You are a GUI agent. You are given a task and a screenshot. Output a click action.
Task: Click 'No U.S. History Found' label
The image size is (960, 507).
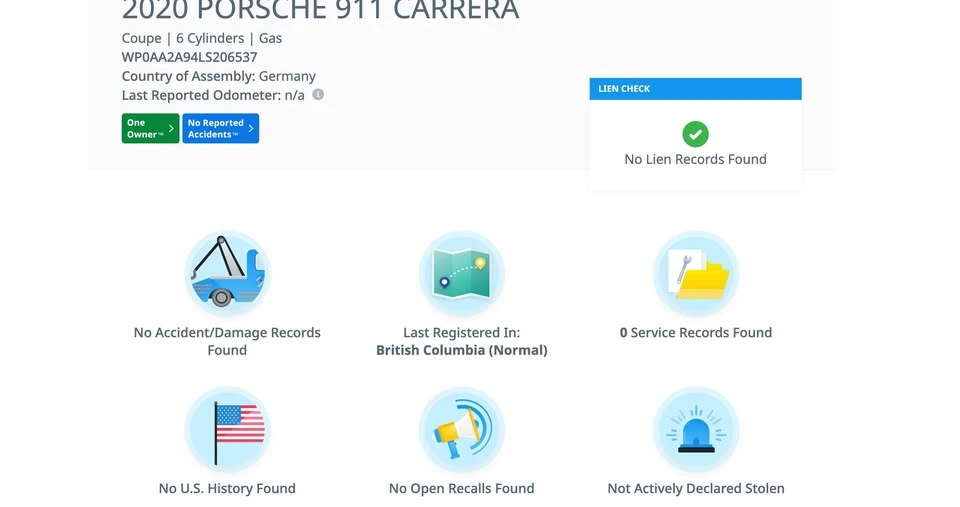(x=227, y=488)
